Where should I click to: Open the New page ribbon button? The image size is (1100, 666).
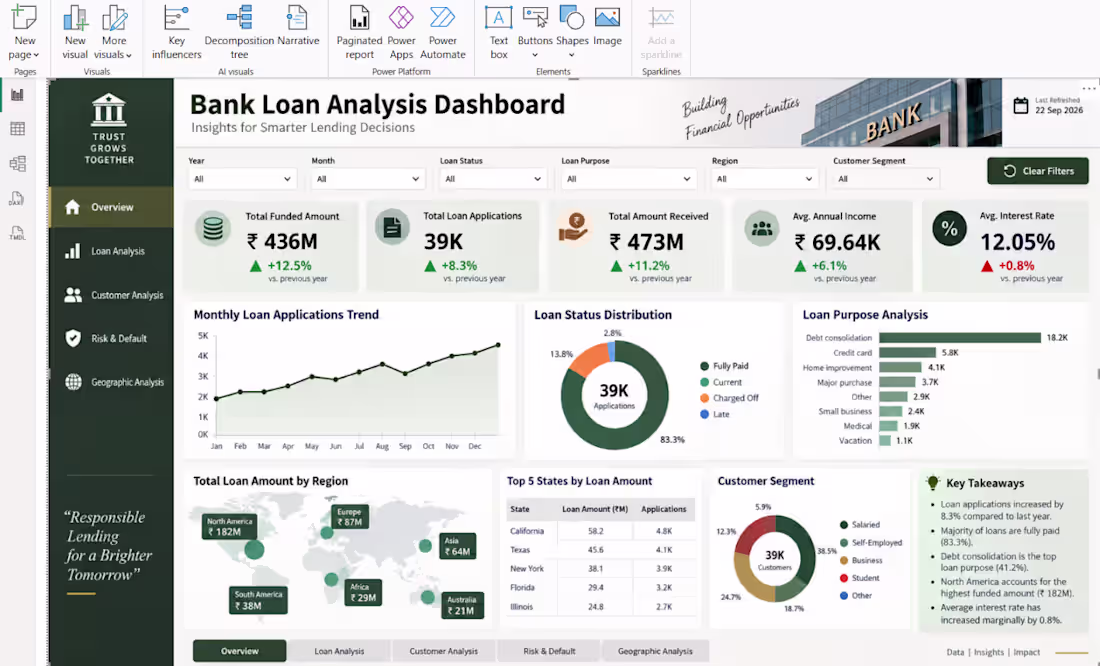(25, 32)
